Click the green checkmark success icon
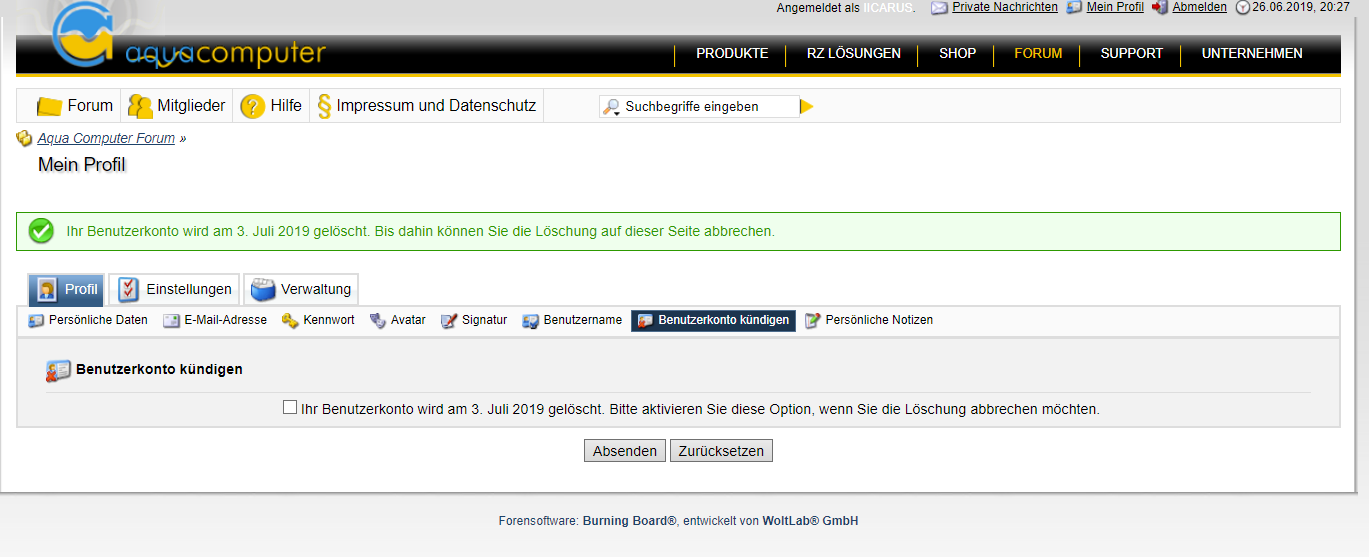This screenshot has width=1369, height=557. (41, 231)
